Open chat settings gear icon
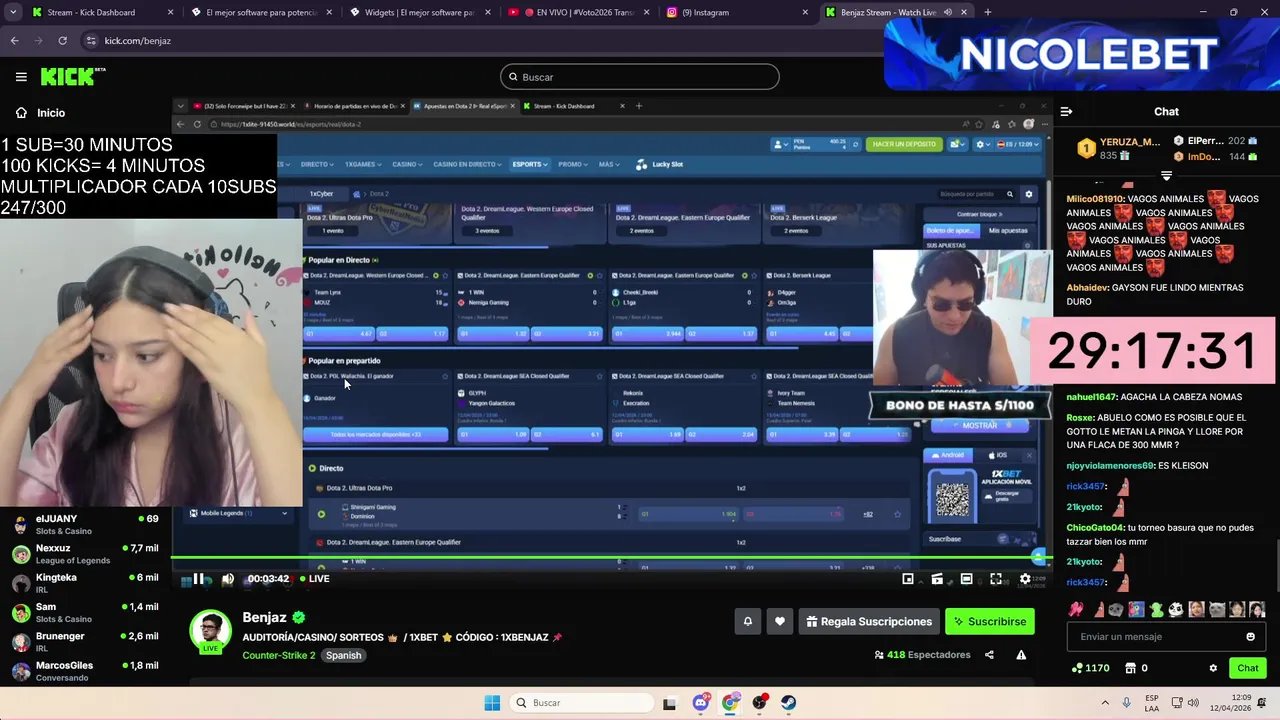Screen dimensions: 1280x720 pyautogui.click(x=1213, y=668)
